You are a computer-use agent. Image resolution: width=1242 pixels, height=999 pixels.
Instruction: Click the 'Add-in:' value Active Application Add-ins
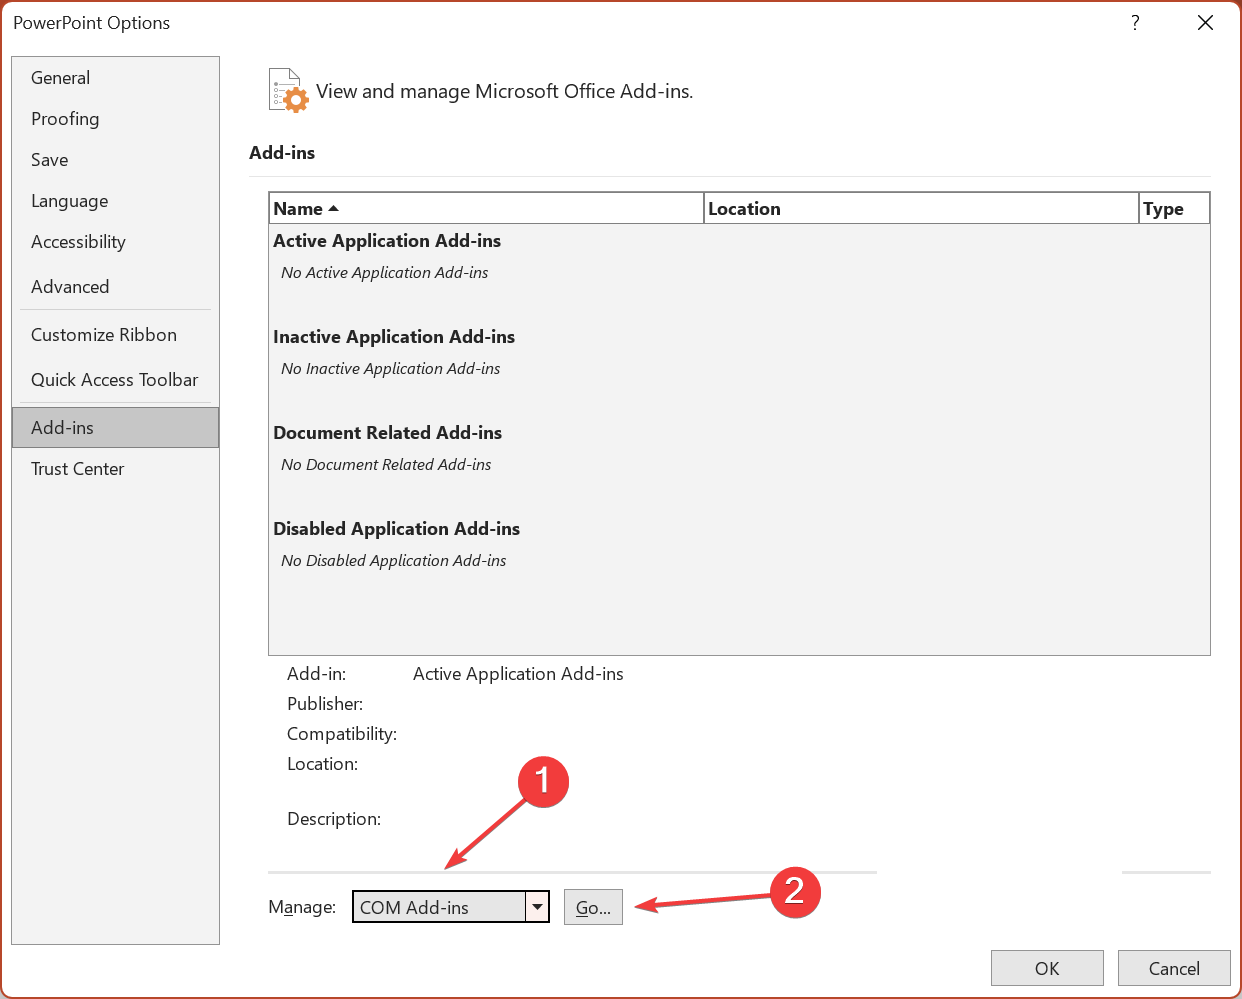pyautogui.click(x=518, y=674)
